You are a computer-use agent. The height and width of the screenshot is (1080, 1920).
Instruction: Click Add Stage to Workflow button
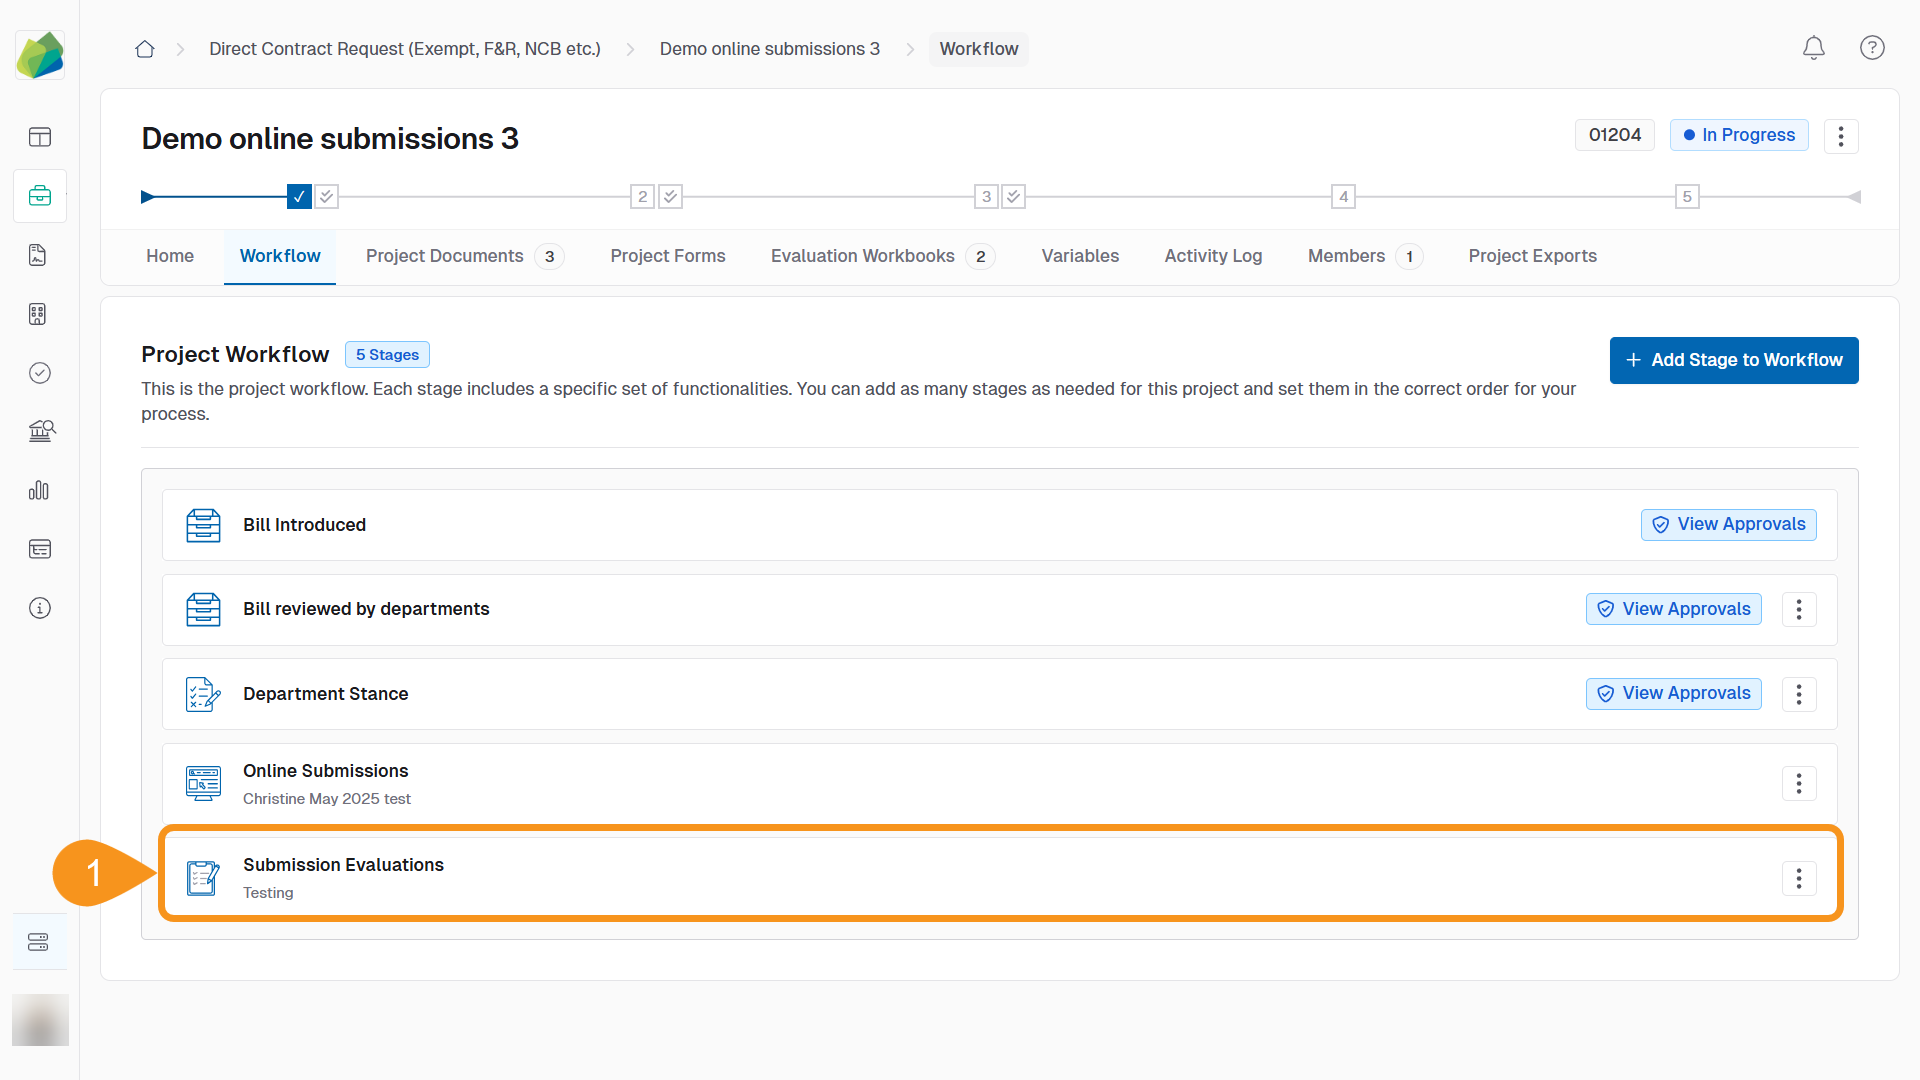point(1733,360)
